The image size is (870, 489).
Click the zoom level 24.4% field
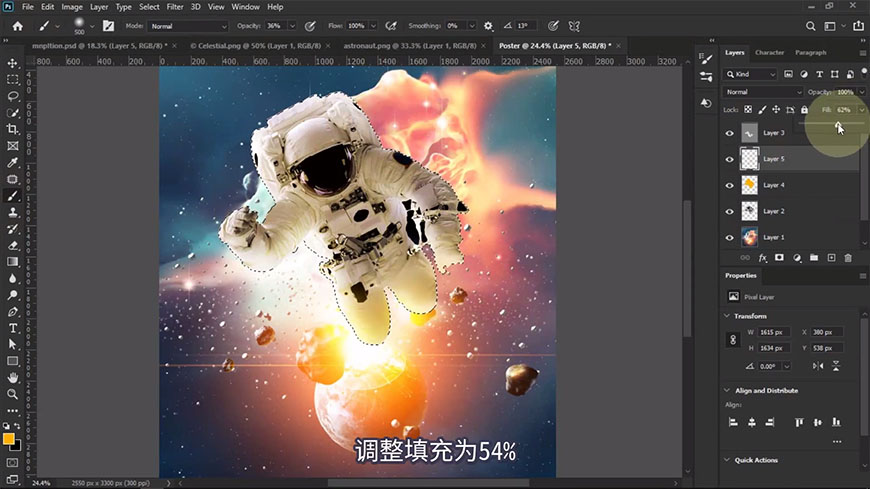pyautogui.click(x=41, y=483)
